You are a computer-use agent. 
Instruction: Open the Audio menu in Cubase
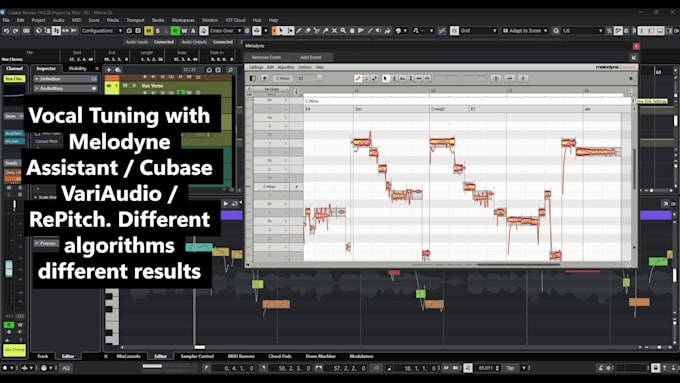(58, 20)
